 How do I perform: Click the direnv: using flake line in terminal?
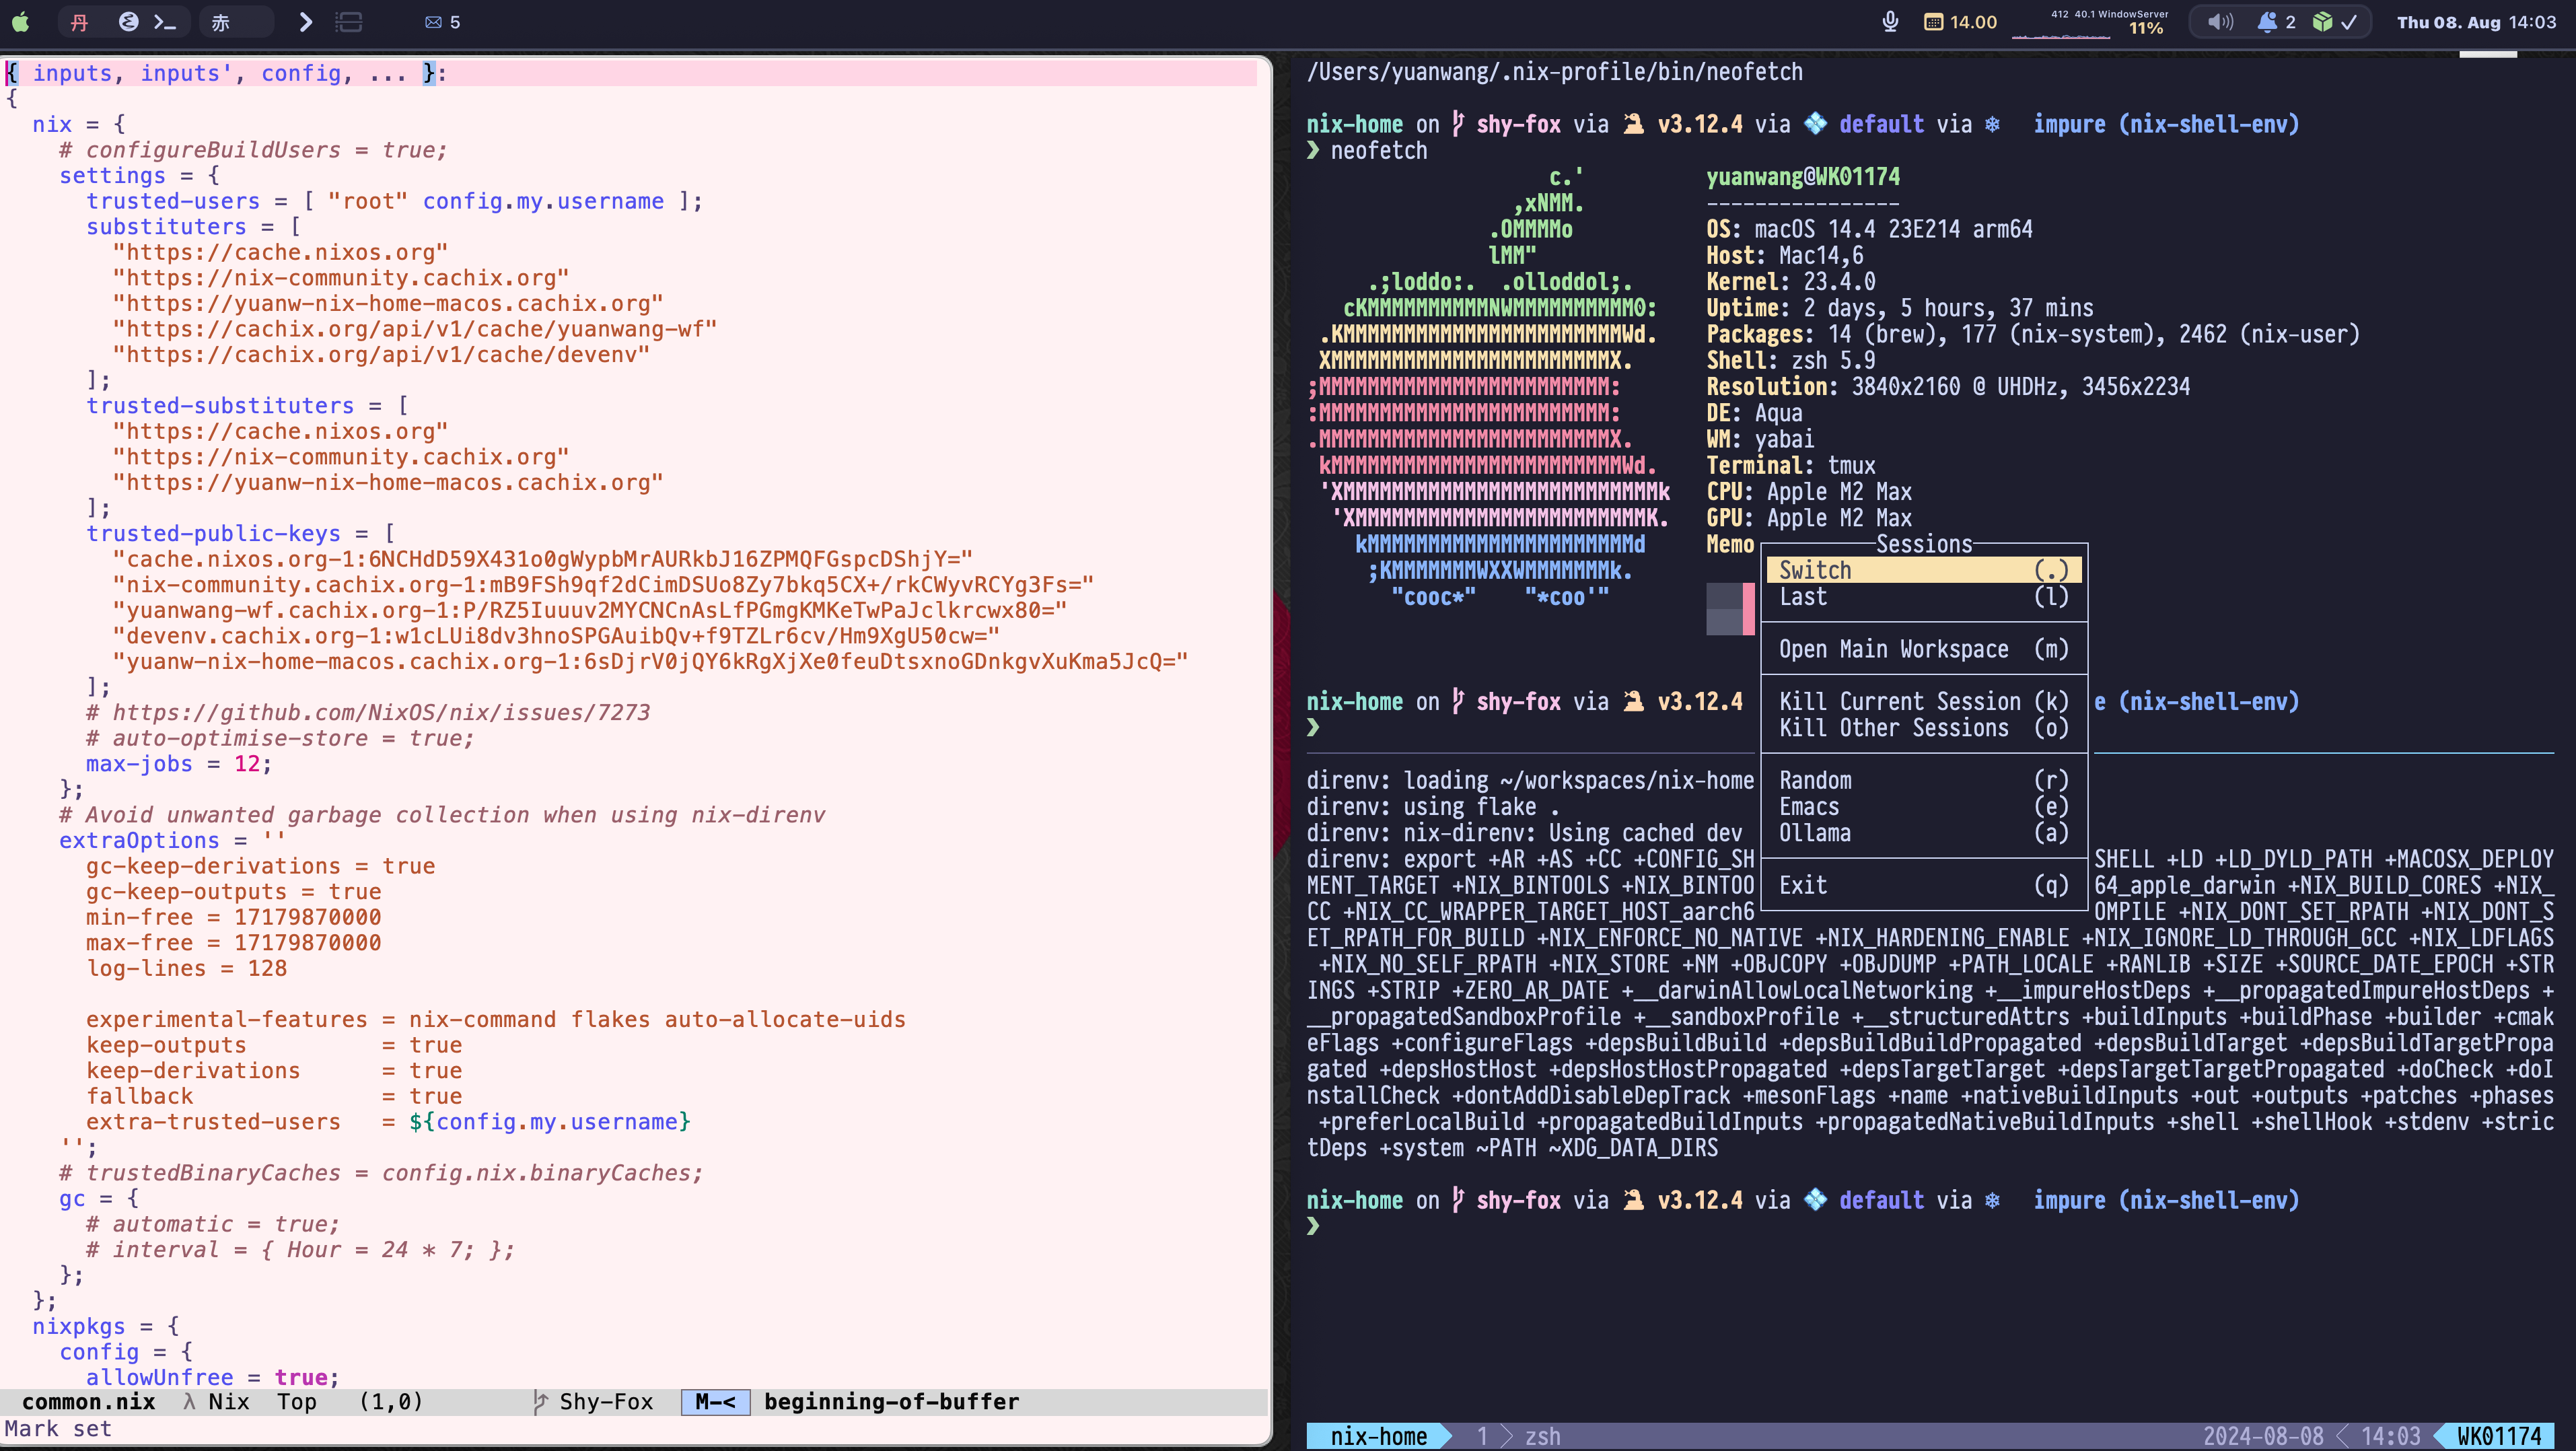(x=1431, y=807)
